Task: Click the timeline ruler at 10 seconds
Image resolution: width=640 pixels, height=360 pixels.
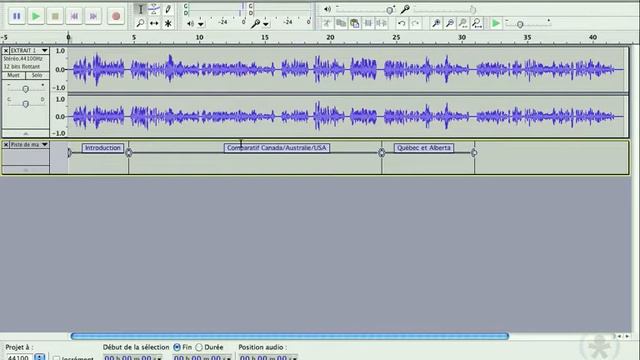Action: [200, 38]
